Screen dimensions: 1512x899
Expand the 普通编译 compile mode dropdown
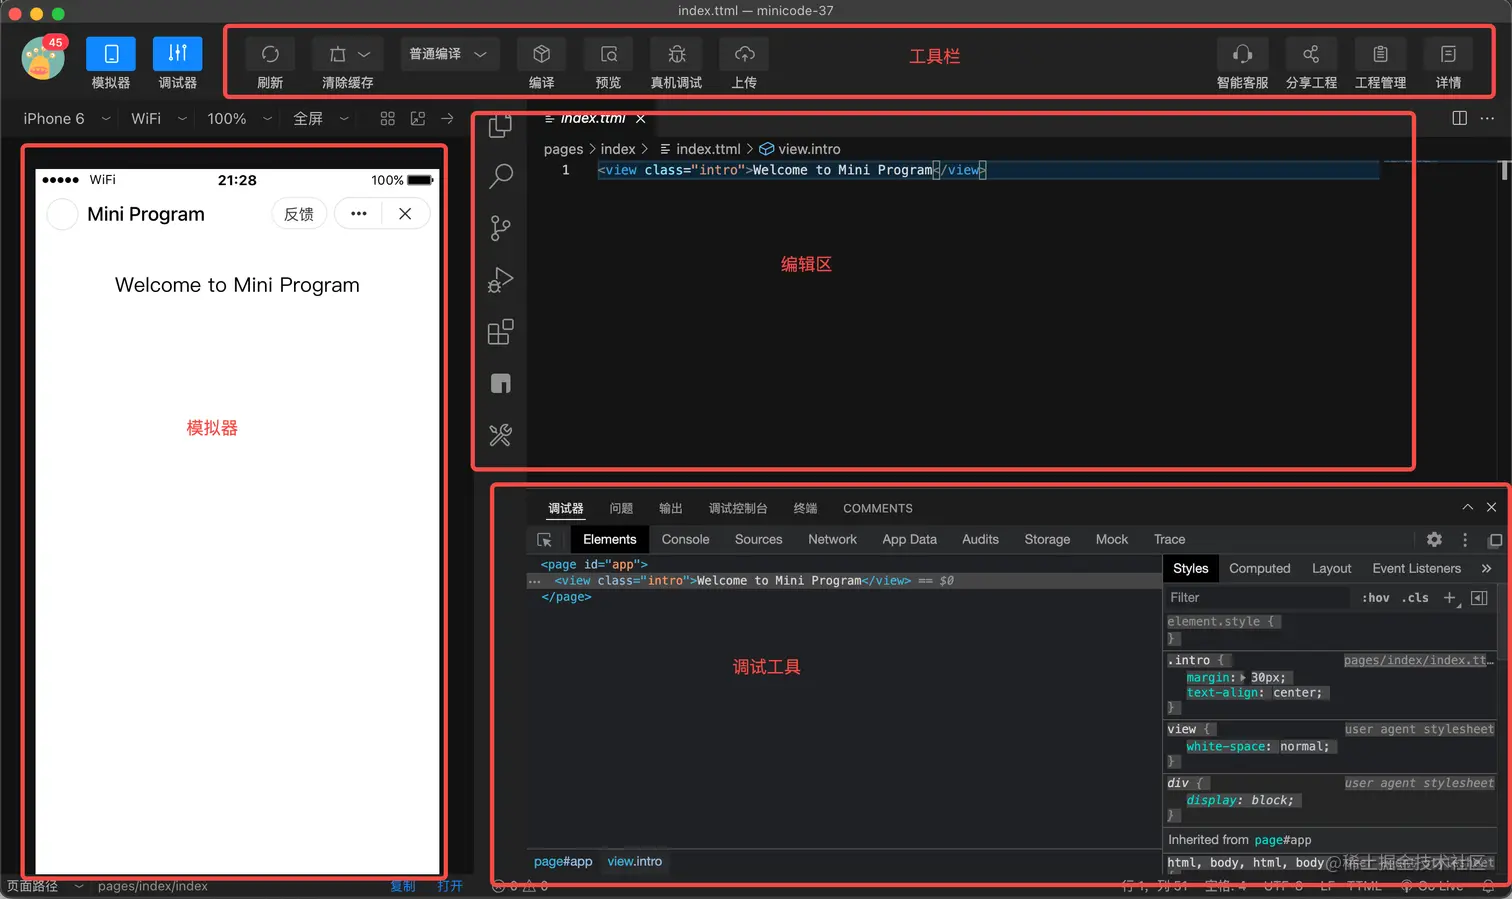(449, 54)
